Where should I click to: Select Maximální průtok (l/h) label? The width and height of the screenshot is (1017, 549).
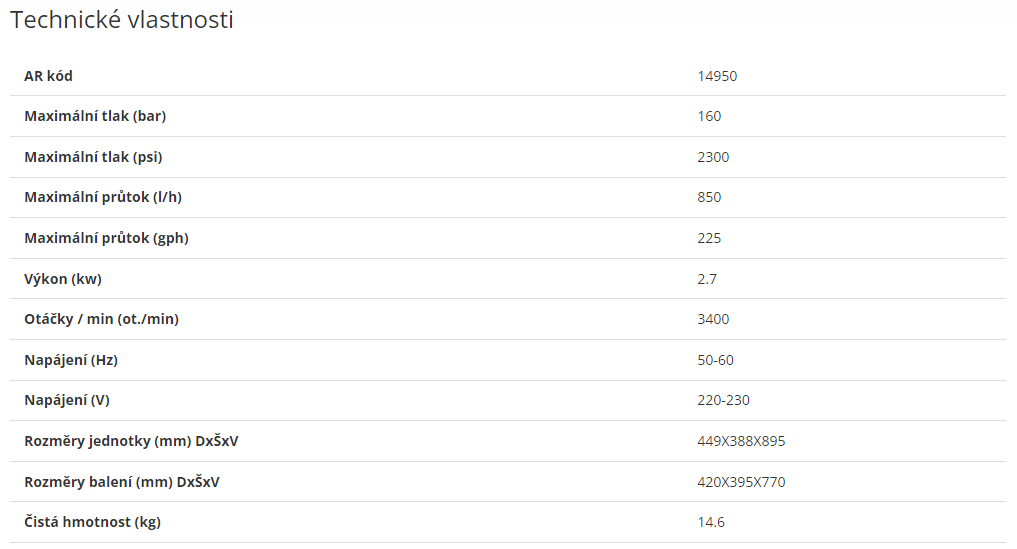[x=103, y=197]
